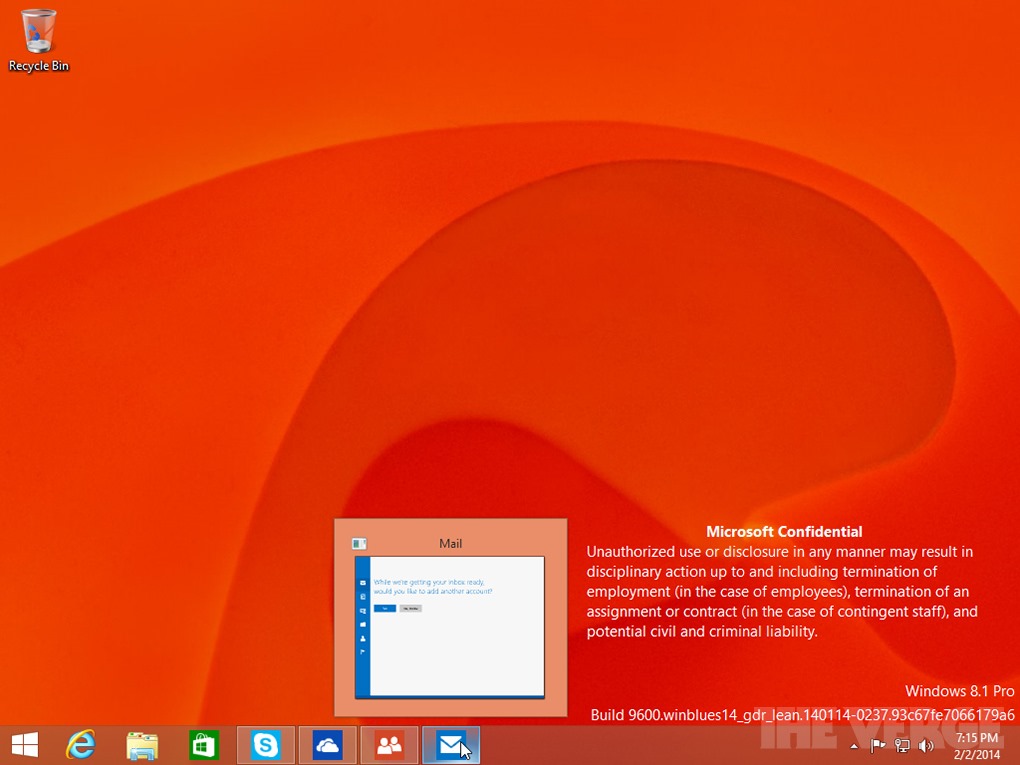Open the People app from the taskbar
The width and height of the screenshot is (1020, 765).
click(x=389, y=745)
